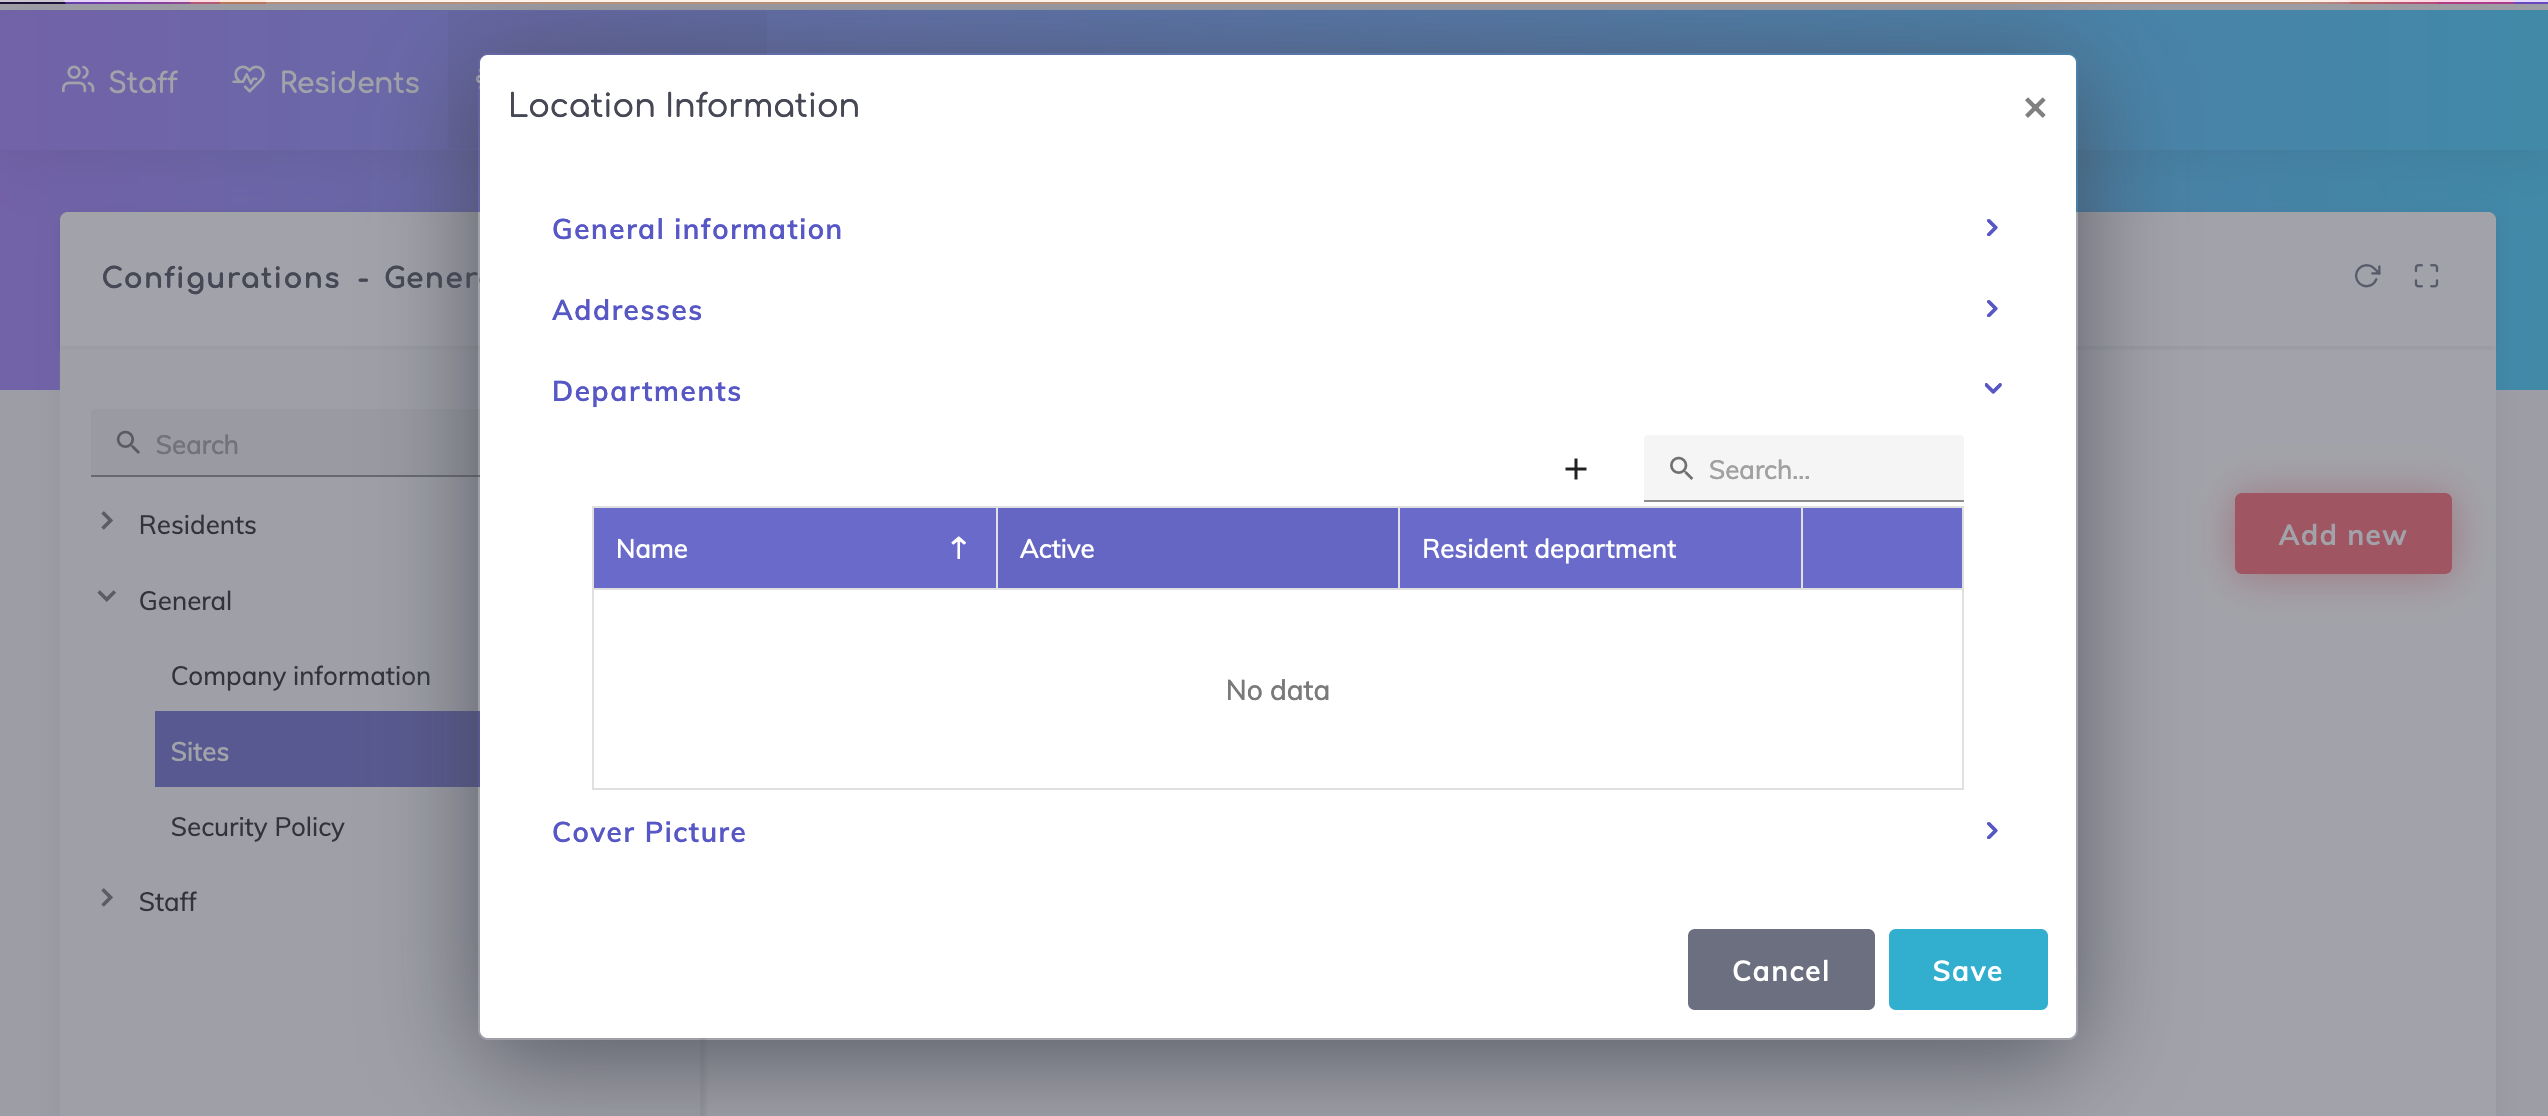Expand the Cover Picture section
Image resolution: width=2548 pixels, height=1116 pixels.
point(1991,831)
